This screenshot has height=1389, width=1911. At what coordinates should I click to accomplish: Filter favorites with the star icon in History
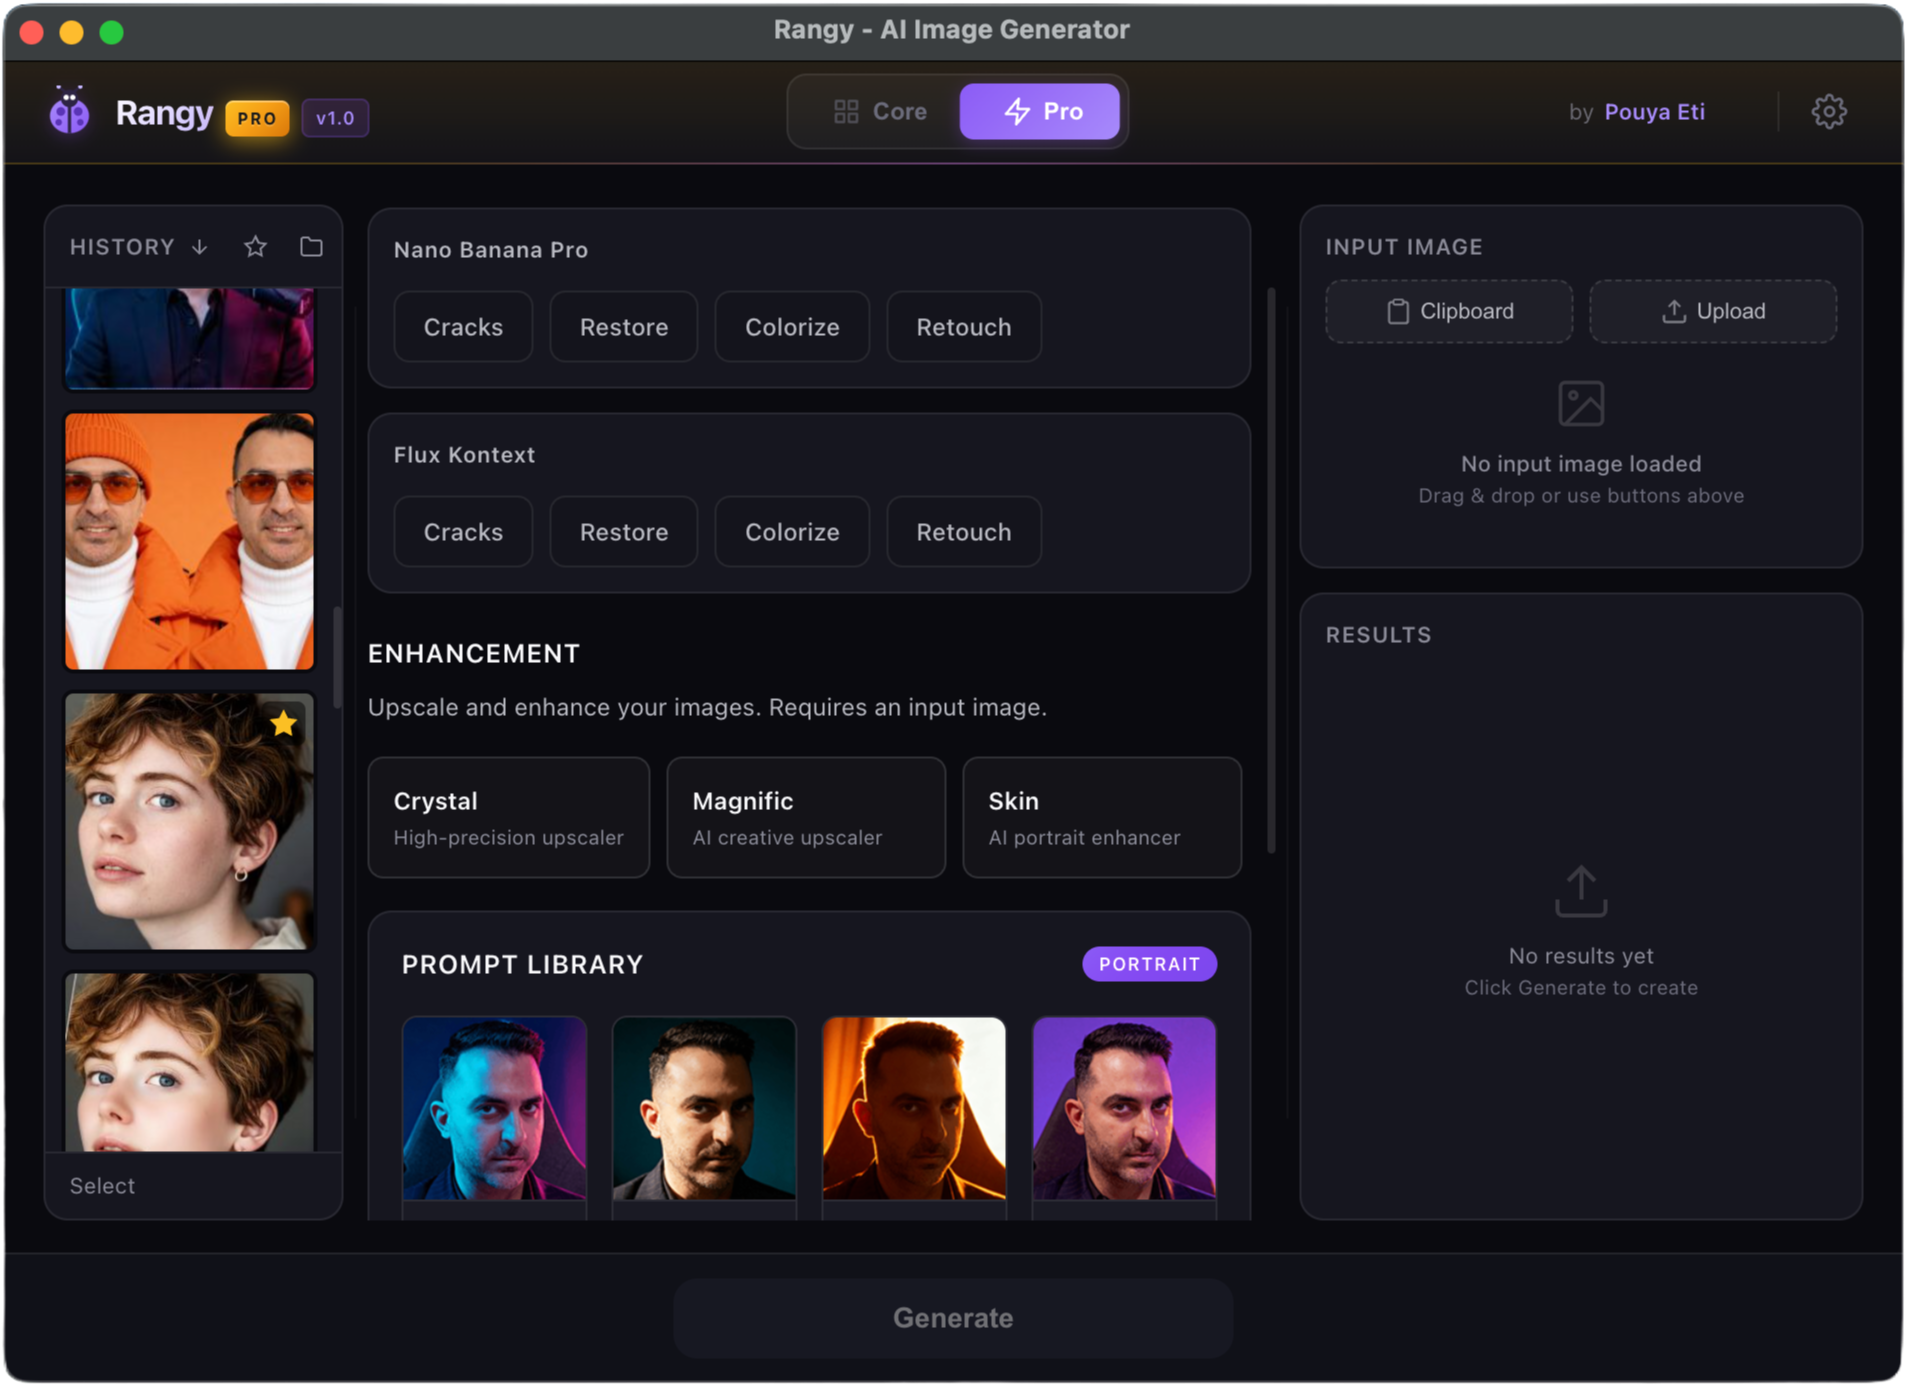255,246
